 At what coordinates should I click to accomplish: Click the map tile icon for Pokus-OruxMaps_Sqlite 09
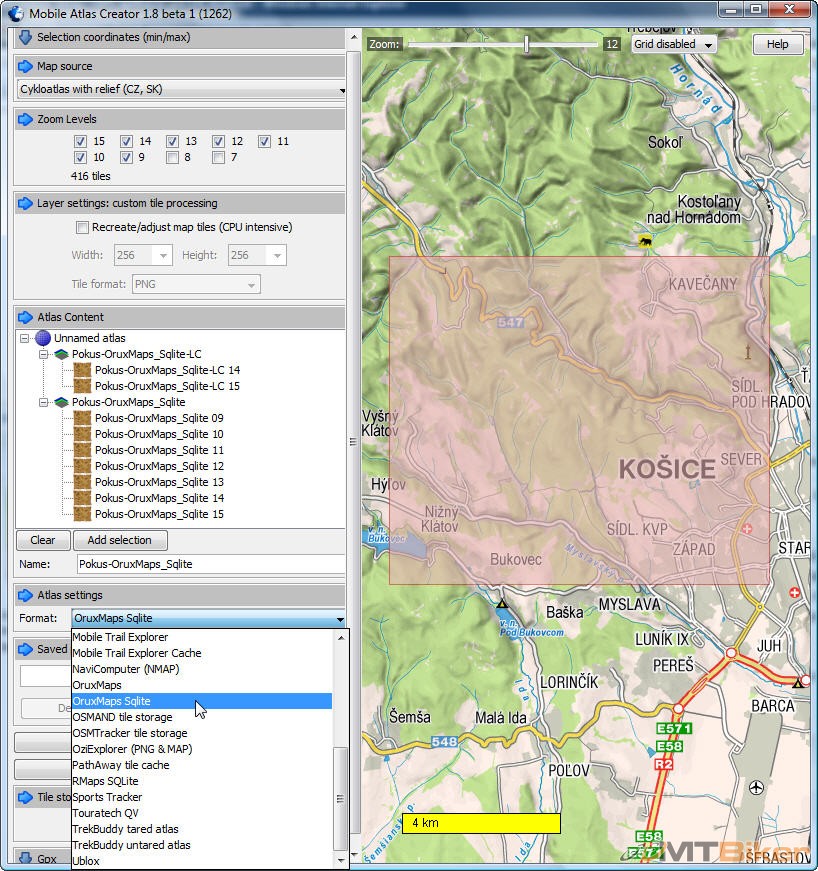pos(82,418)
